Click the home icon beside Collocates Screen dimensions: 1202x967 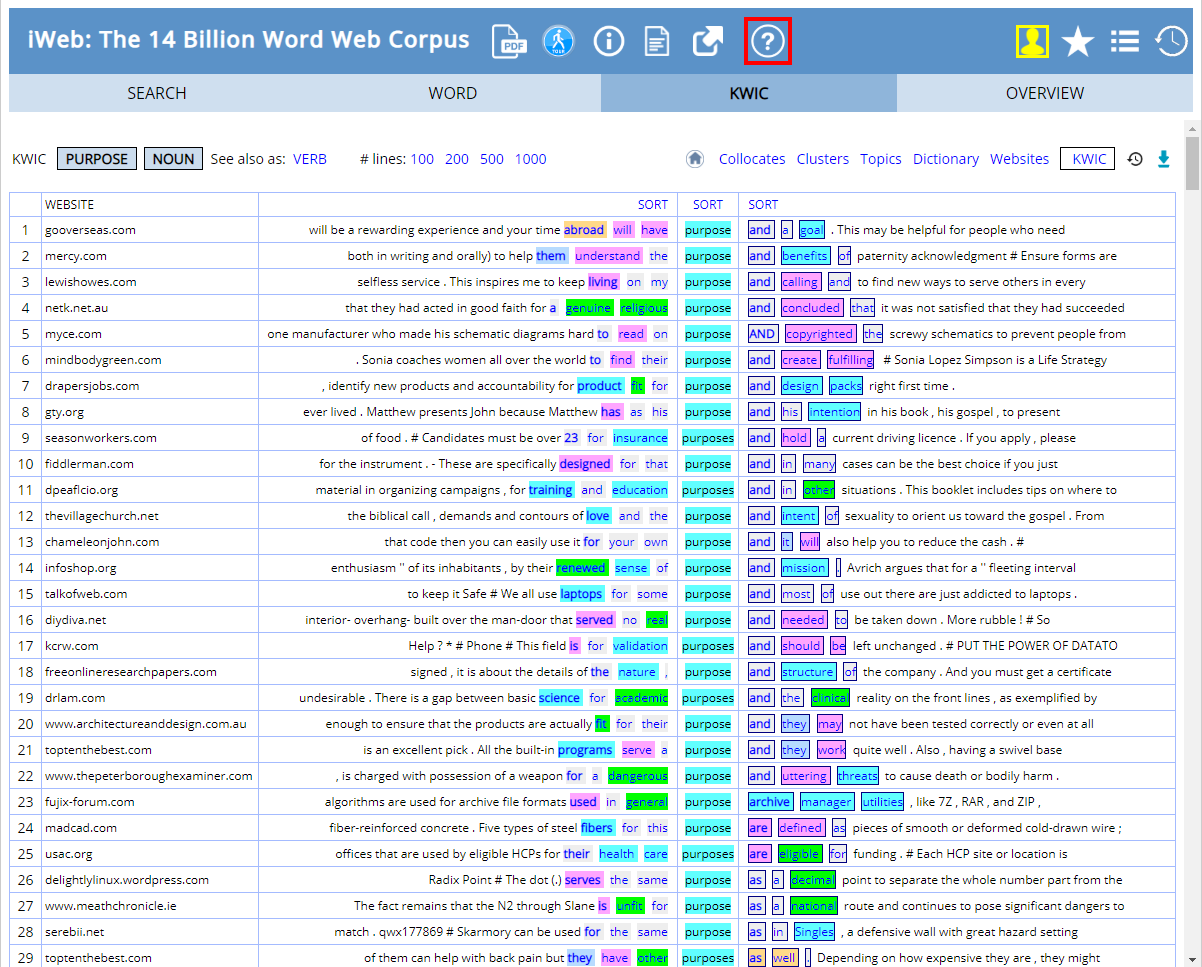point(695,159)
